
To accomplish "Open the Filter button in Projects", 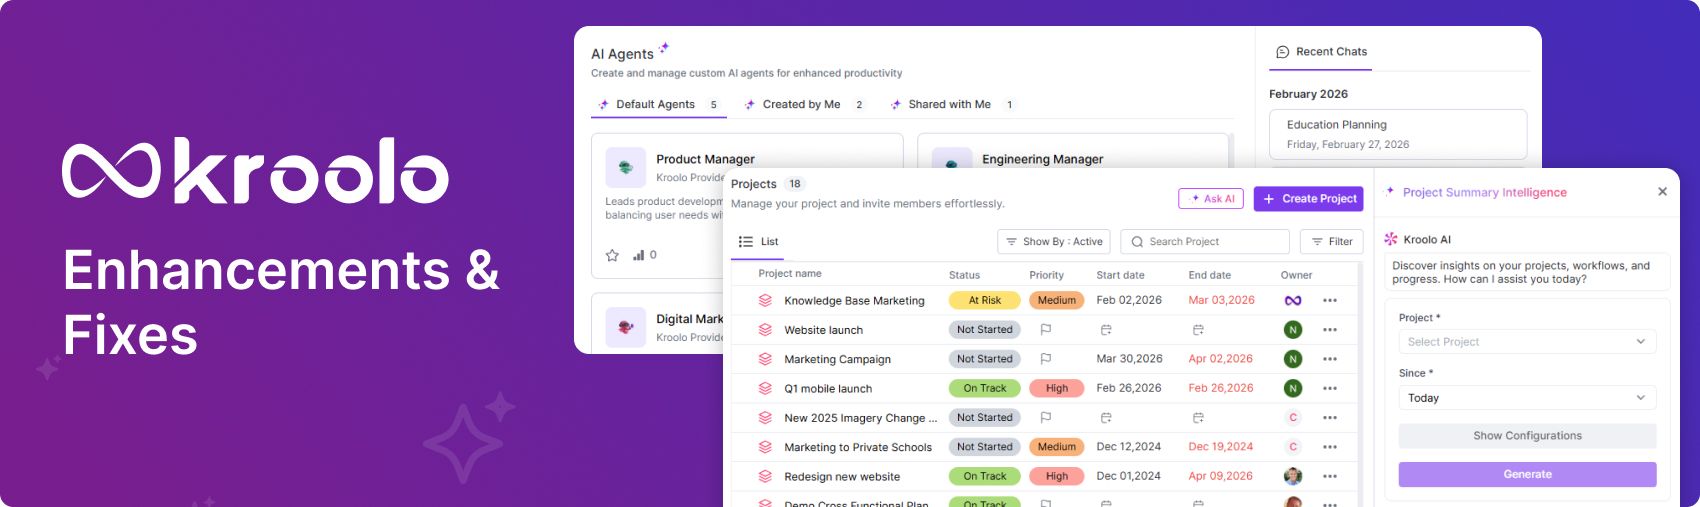I will [1331, 242].
